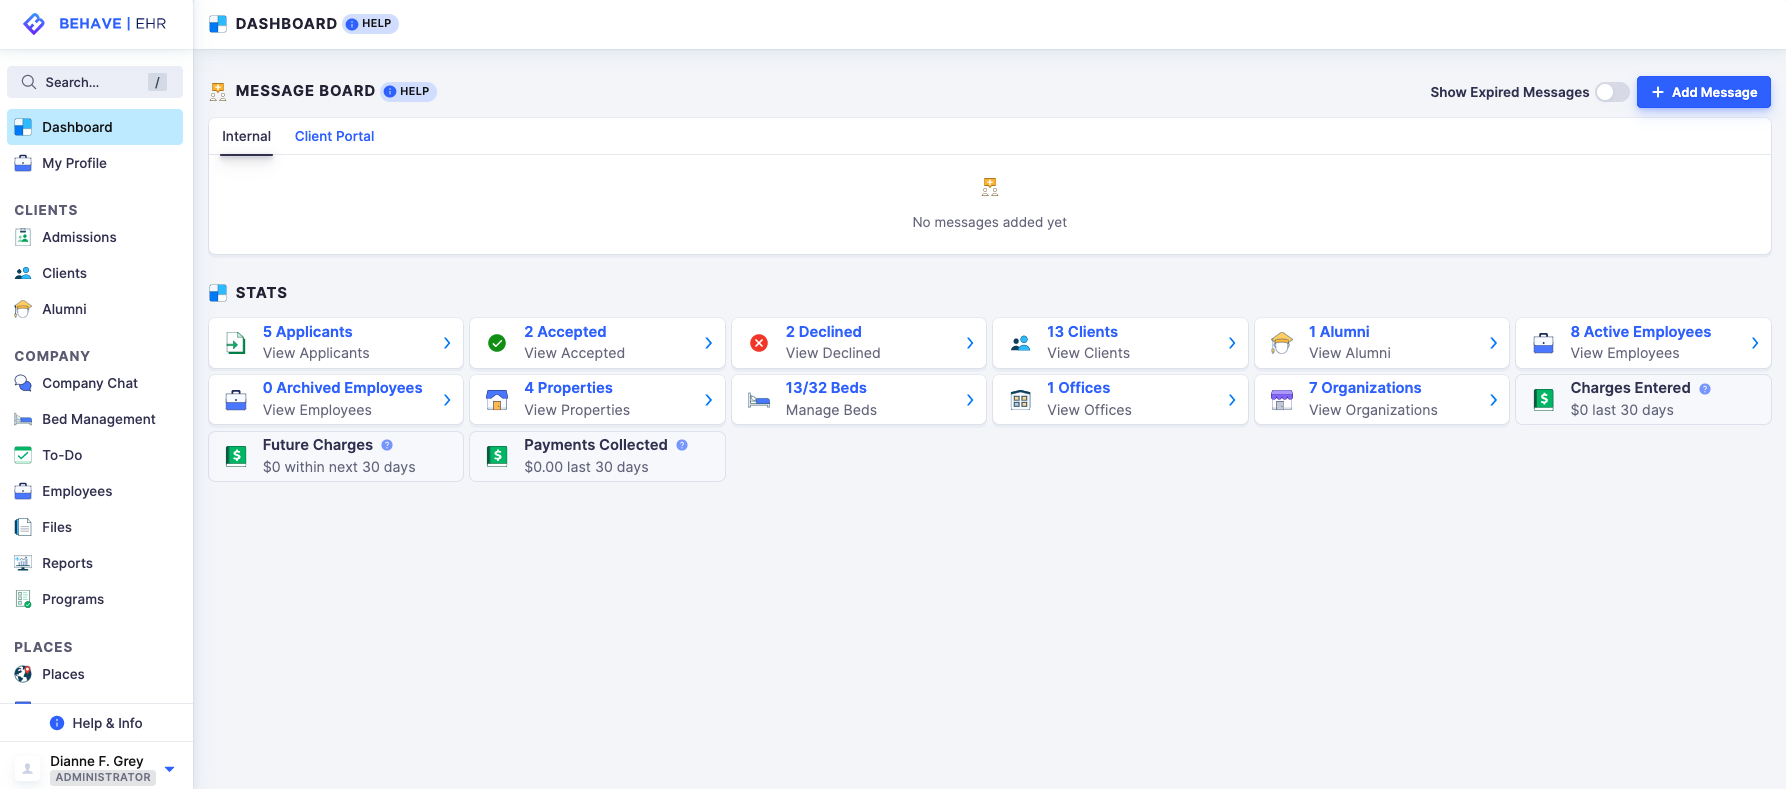This screenshot has height=789, width=1786.
Task: Click the chevron on the Applicants card
Action: coord(447,343)
